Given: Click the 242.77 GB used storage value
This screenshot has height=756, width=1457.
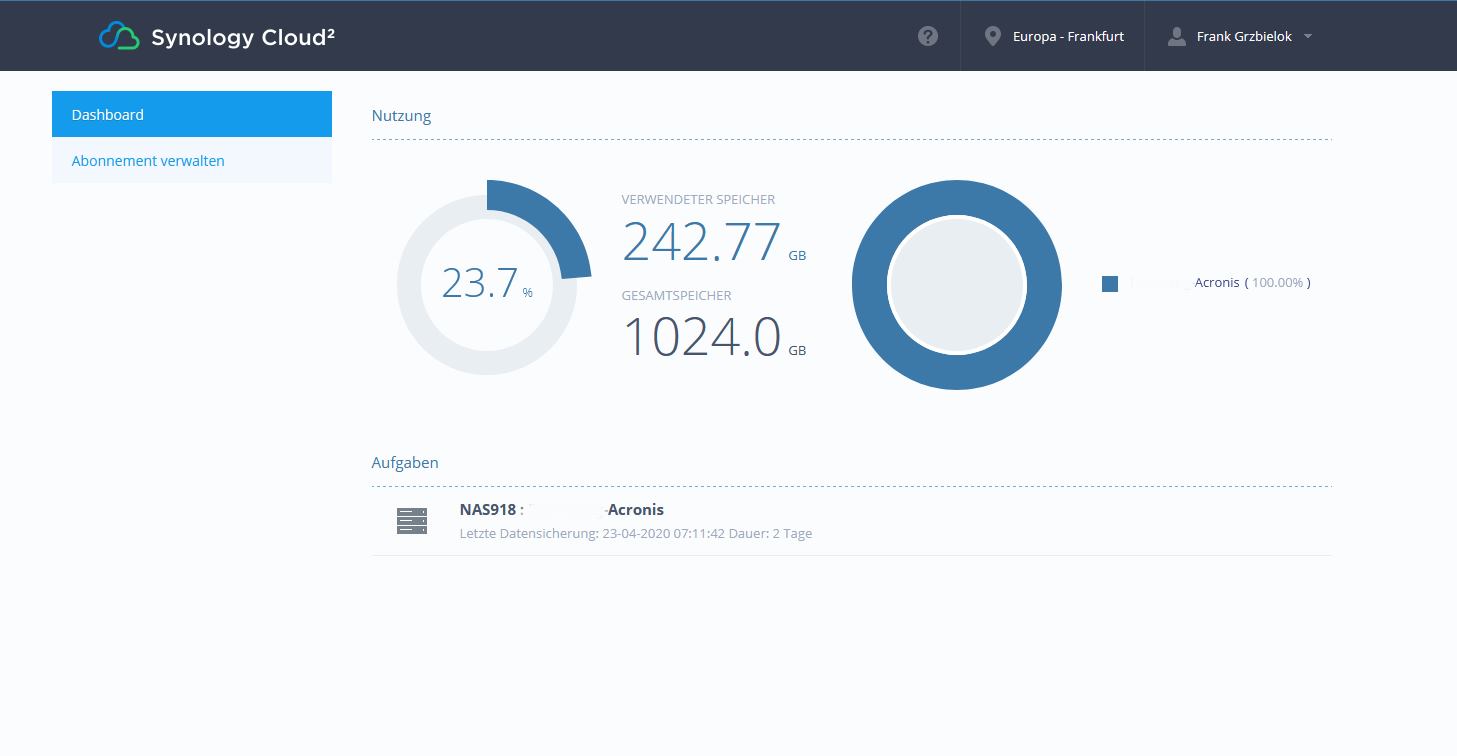Looking at the screenshot, I should 714,242.
